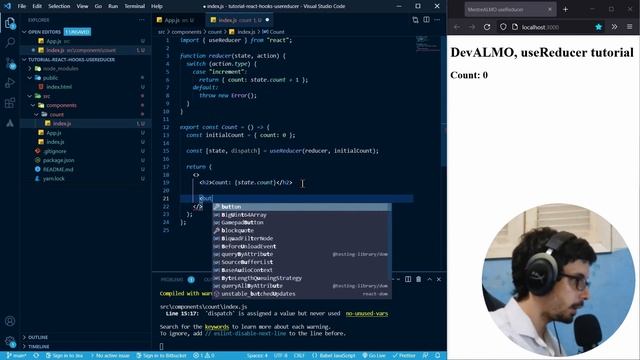Click Sign in to Bitbucket status item
Screen dimensions: 640x360
161,356
